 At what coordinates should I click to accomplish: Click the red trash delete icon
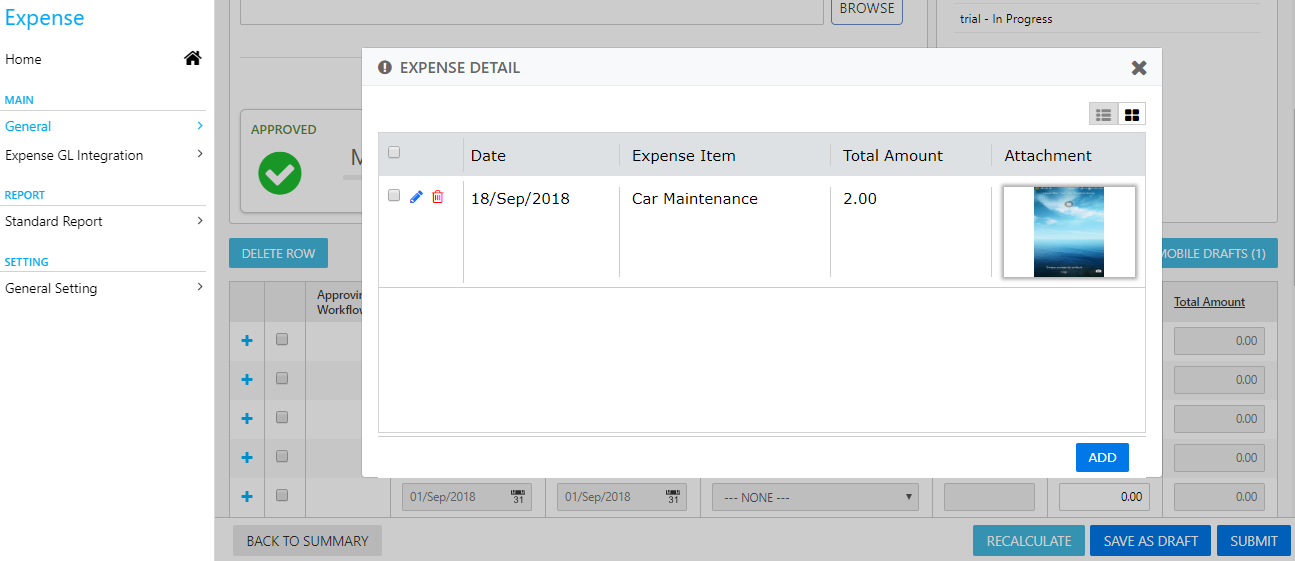(437, 197)
